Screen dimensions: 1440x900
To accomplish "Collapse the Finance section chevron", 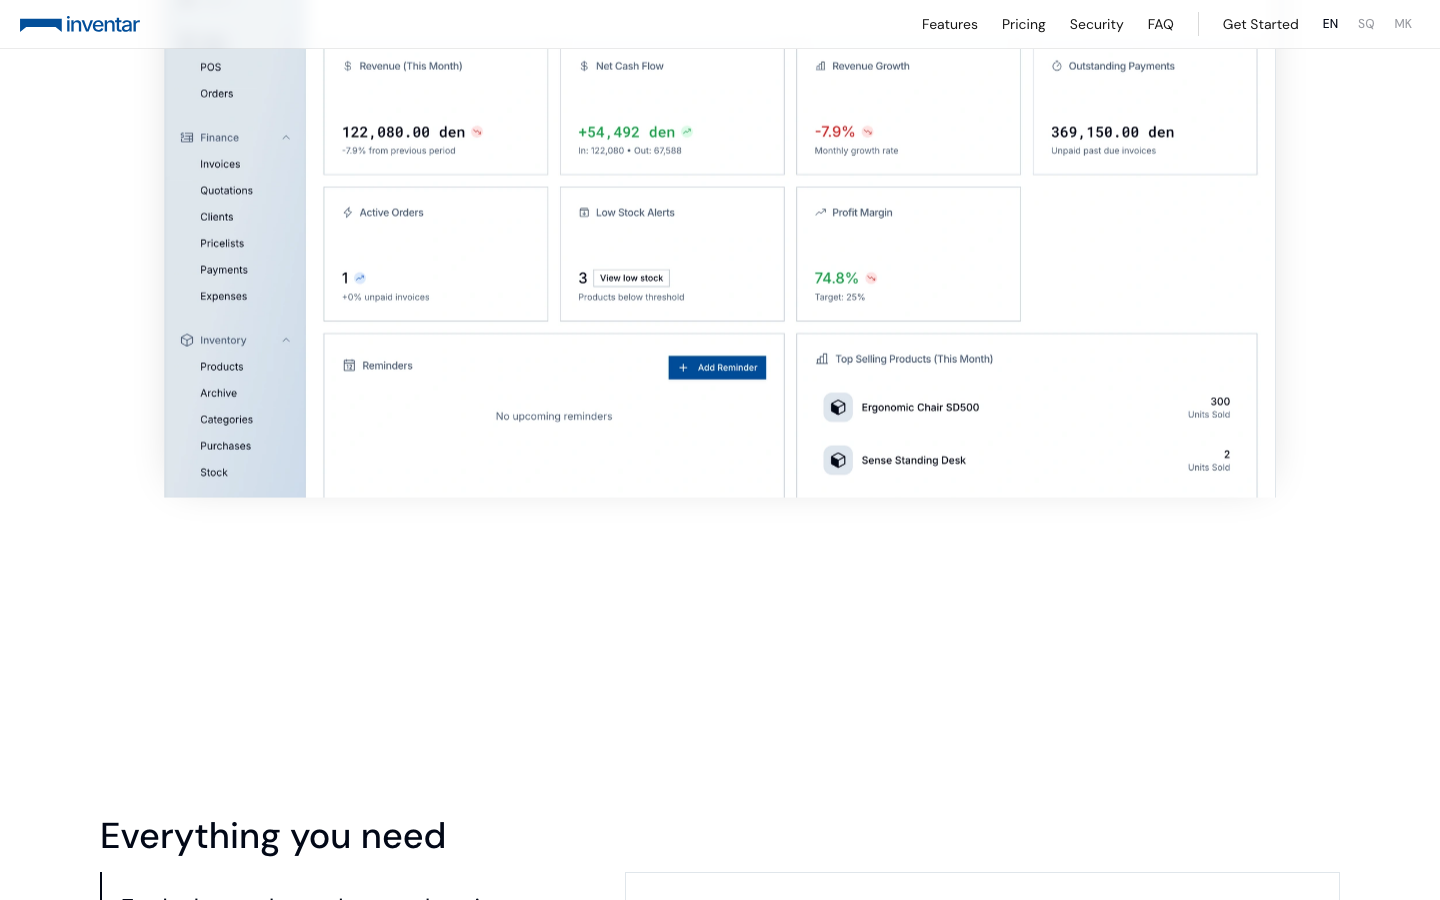I will (286, 138).
